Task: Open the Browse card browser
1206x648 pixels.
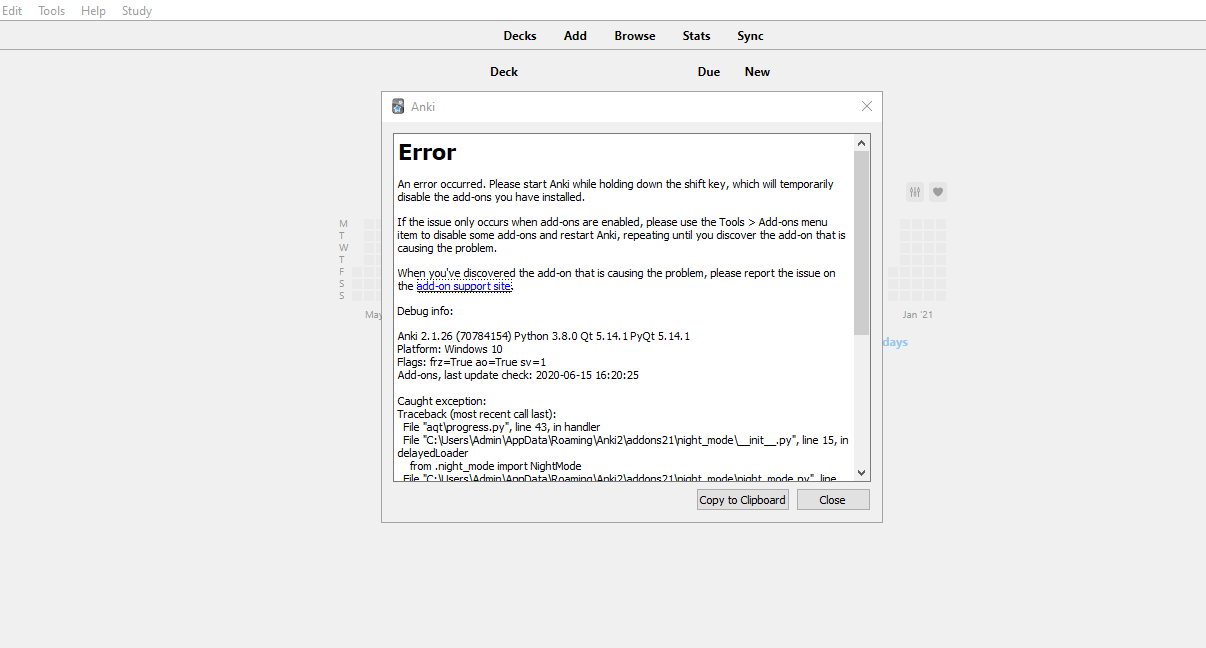Action: point(635,36)
